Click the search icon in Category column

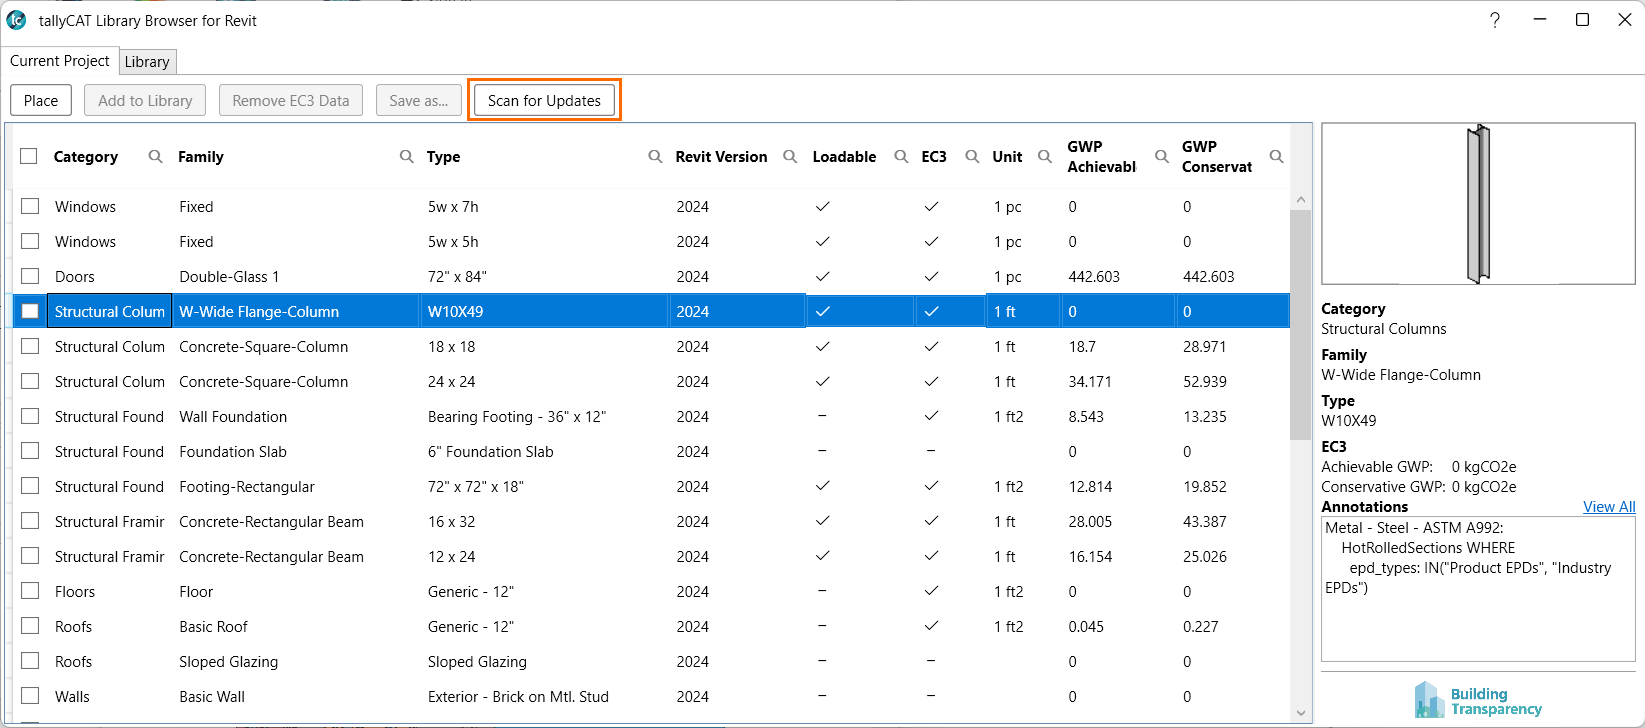tap(155, 156)
